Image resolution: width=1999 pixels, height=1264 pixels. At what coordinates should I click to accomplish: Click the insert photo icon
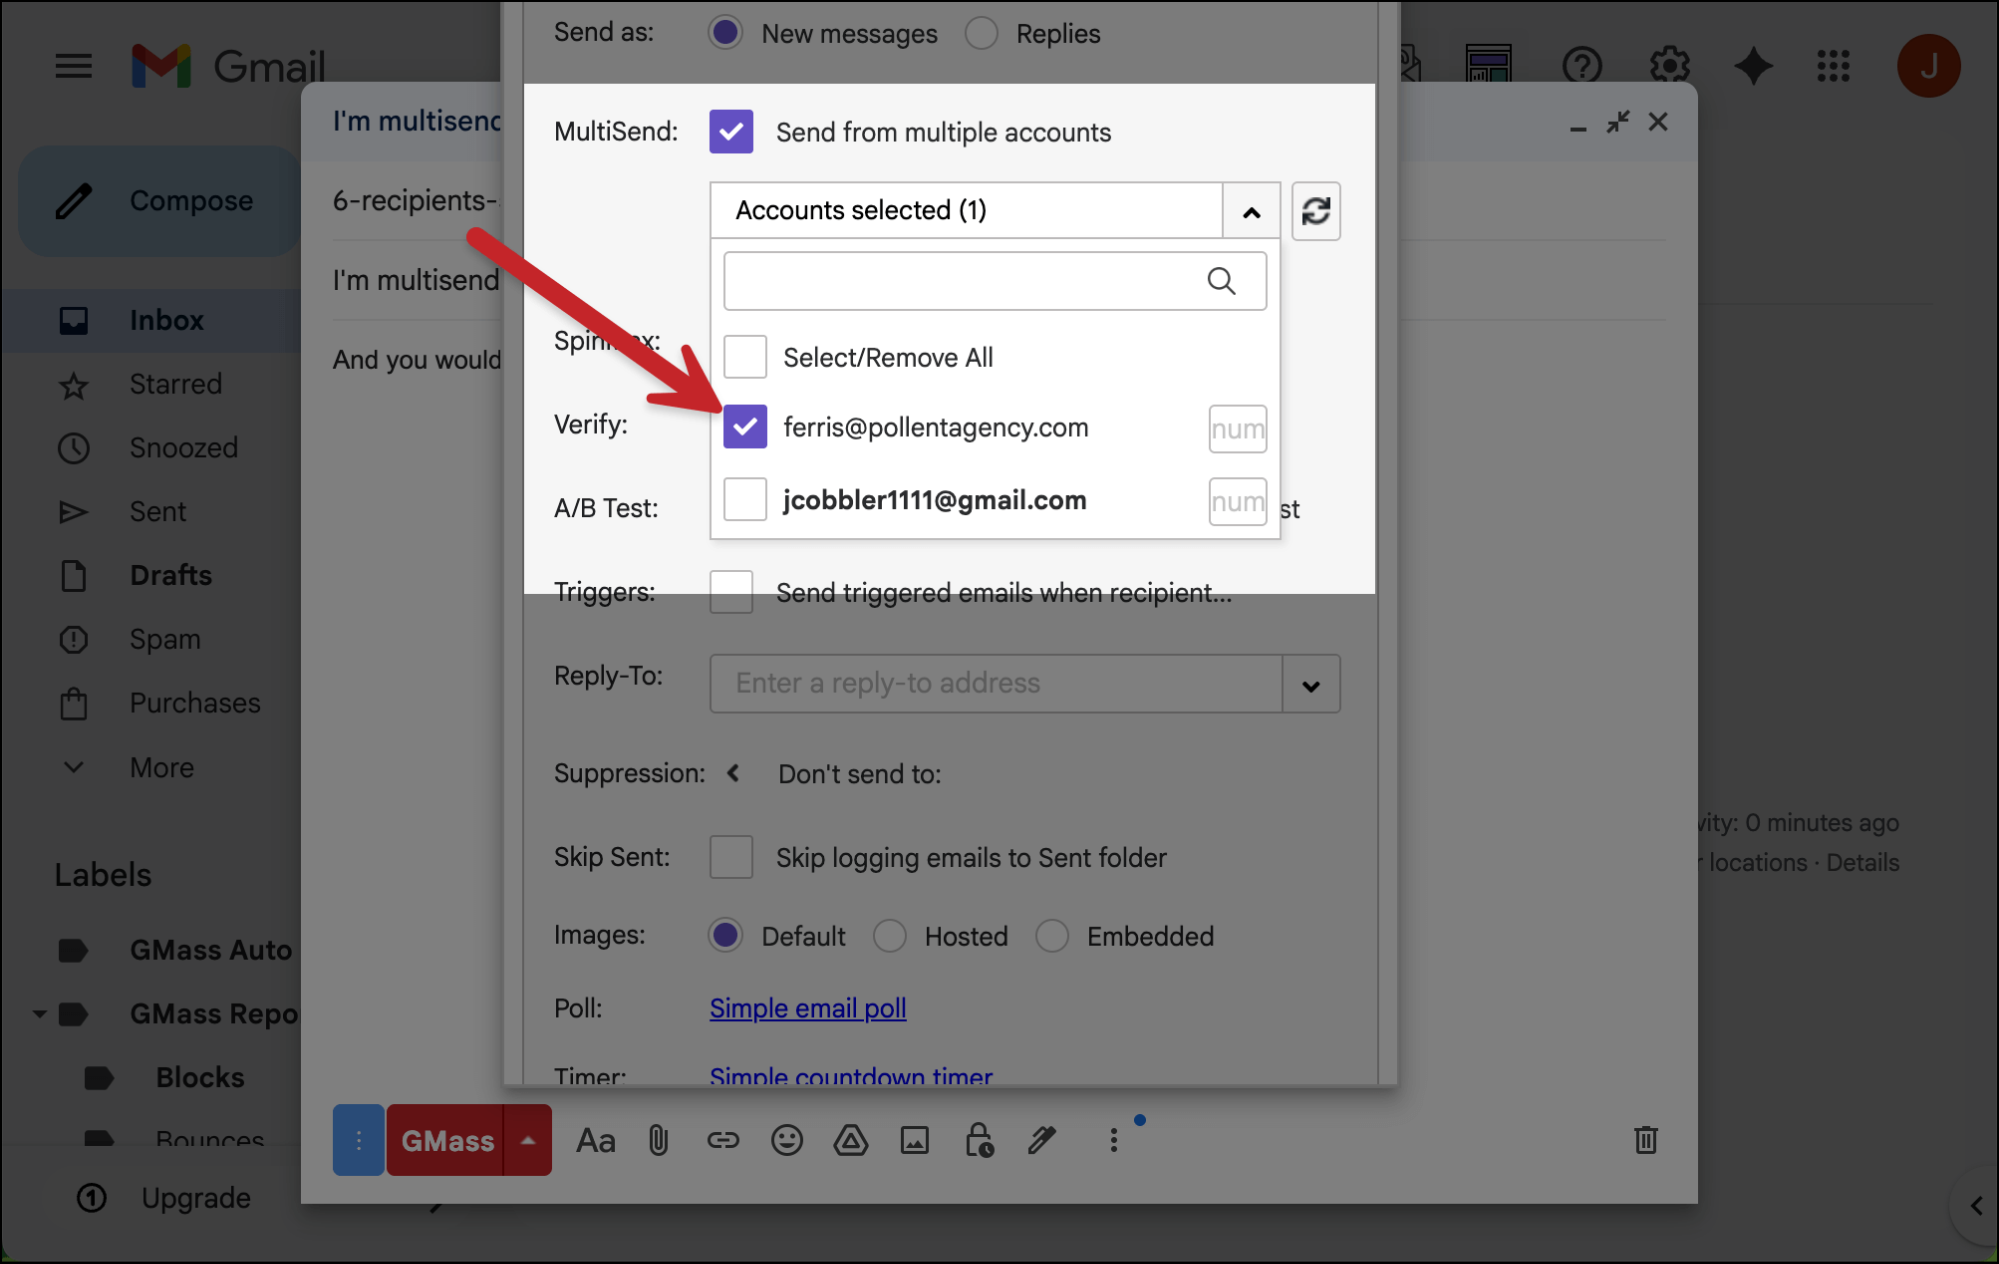[914, 1140]
